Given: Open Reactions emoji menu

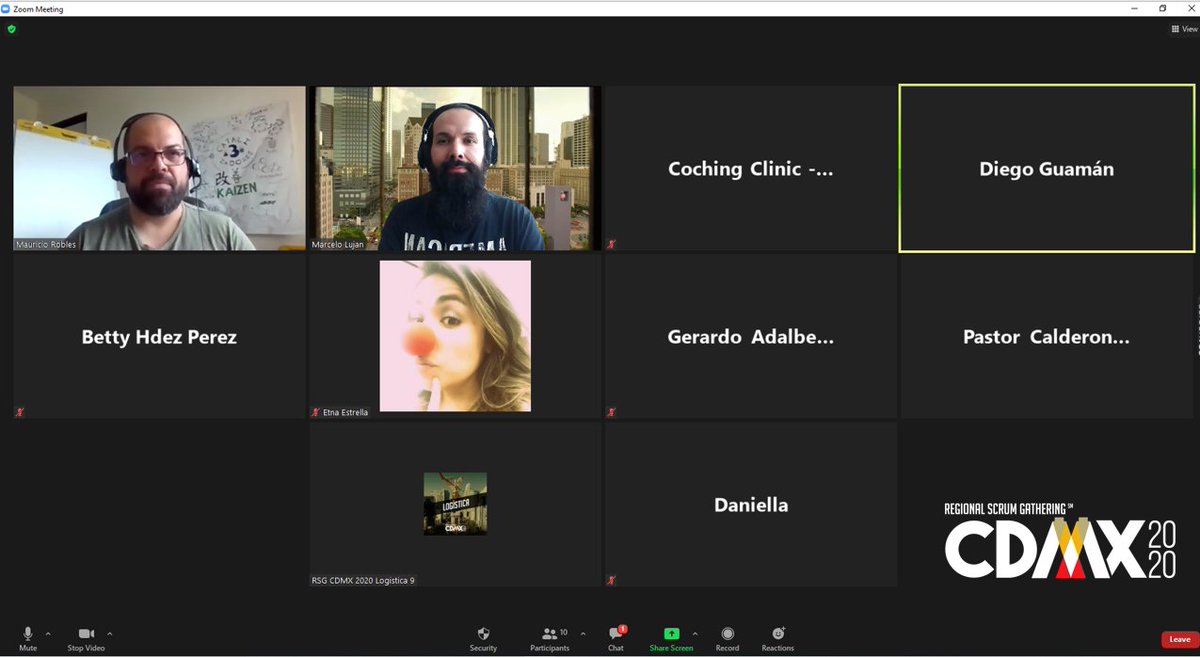Looking at the screenshot, I should point(778,639).
